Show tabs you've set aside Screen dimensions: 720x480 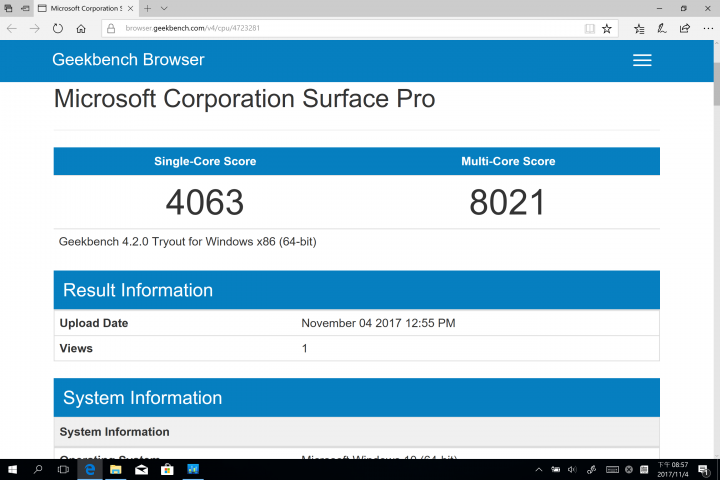(8, 8)
